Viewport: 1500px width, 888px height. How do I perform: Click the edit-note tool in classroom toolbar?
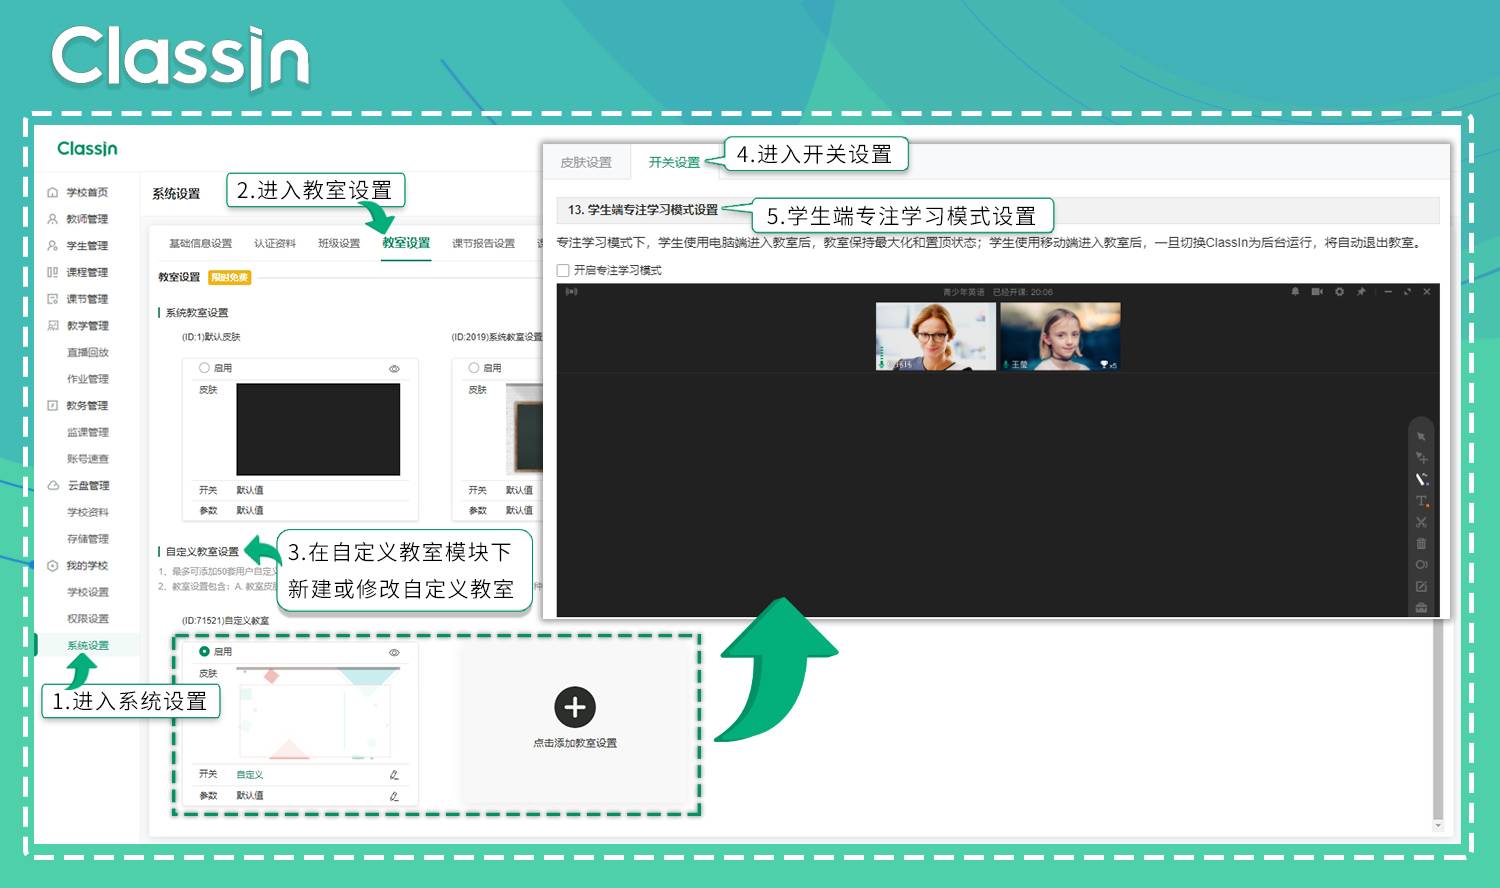[1421, 586]
